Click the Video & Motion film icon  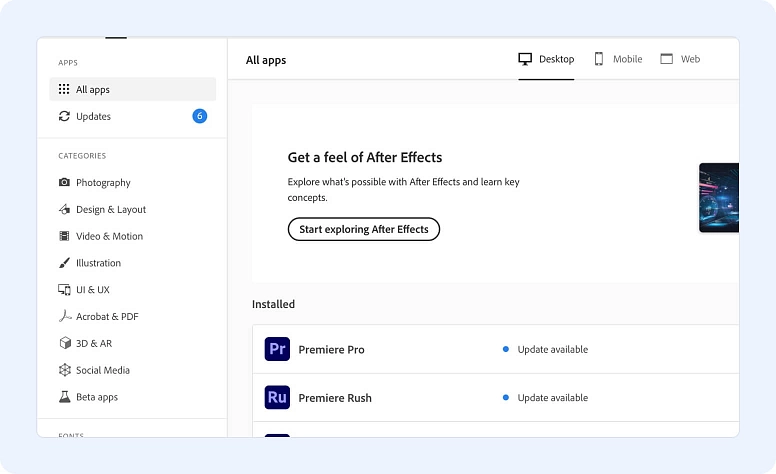(x=64, y=236)
